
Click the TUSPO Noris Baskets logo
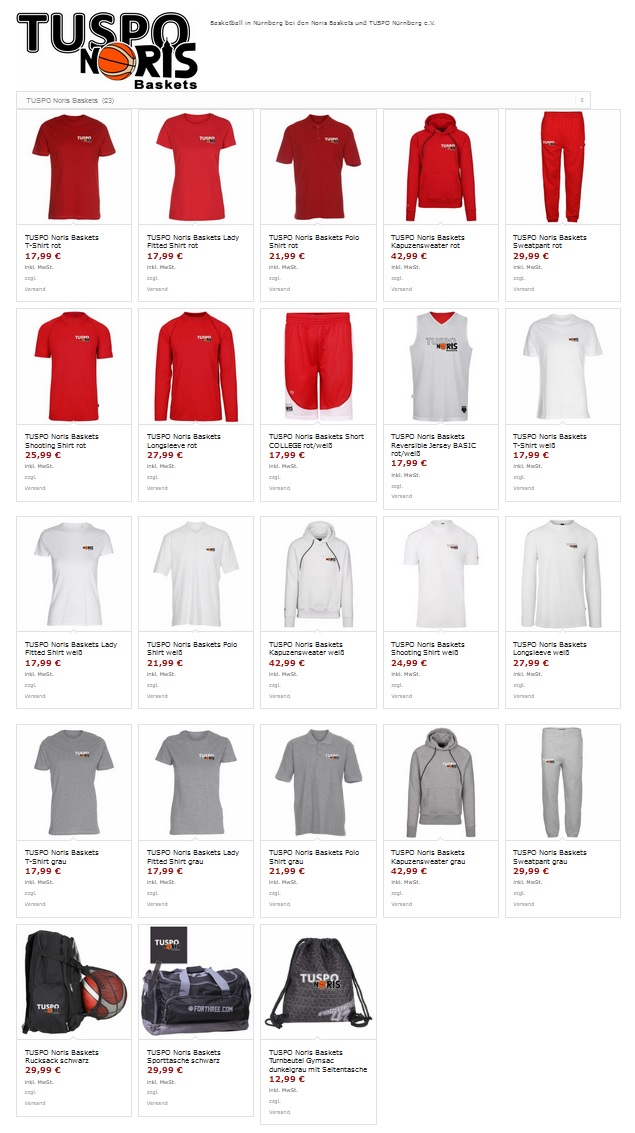107,50
